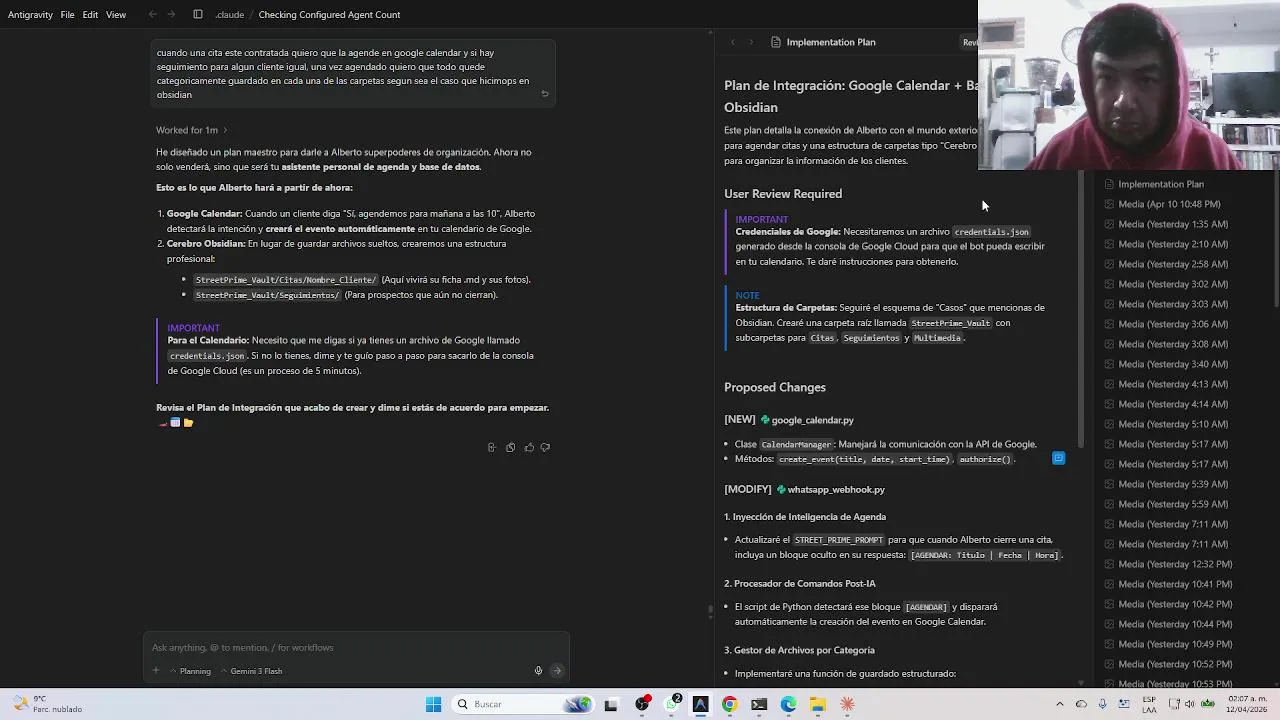Navigate forward in the plan panel
Screen dimensions: 1280x720
[x=751, y=42]
